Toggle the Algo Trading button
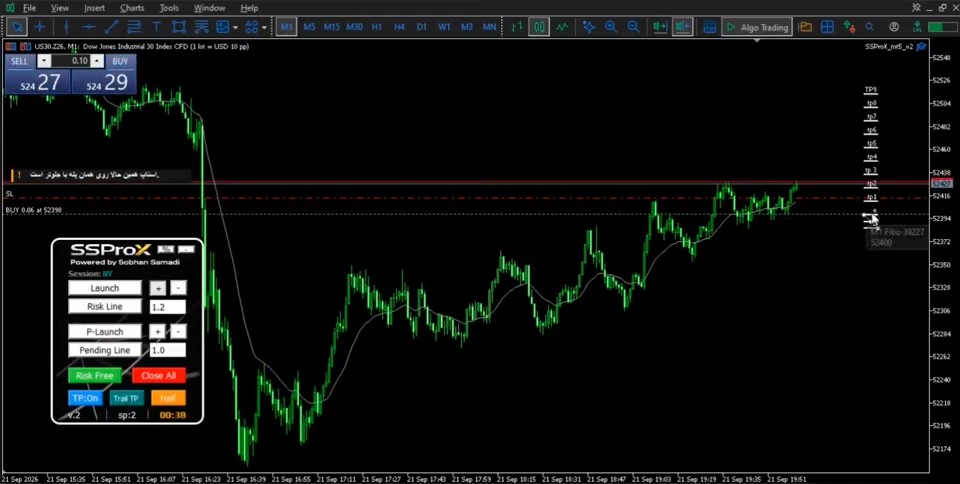The height and width of the screenshot is (484, 960). coord(757,27)
